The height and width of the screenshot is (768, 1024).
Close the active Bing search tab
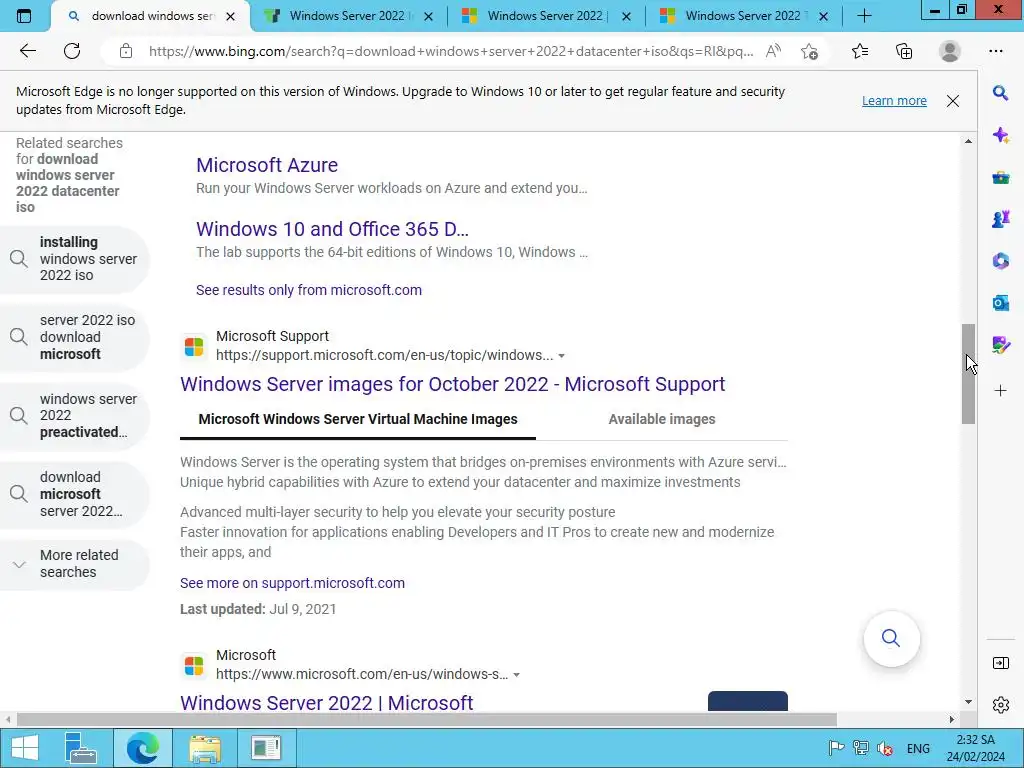(x=231, y=16)
